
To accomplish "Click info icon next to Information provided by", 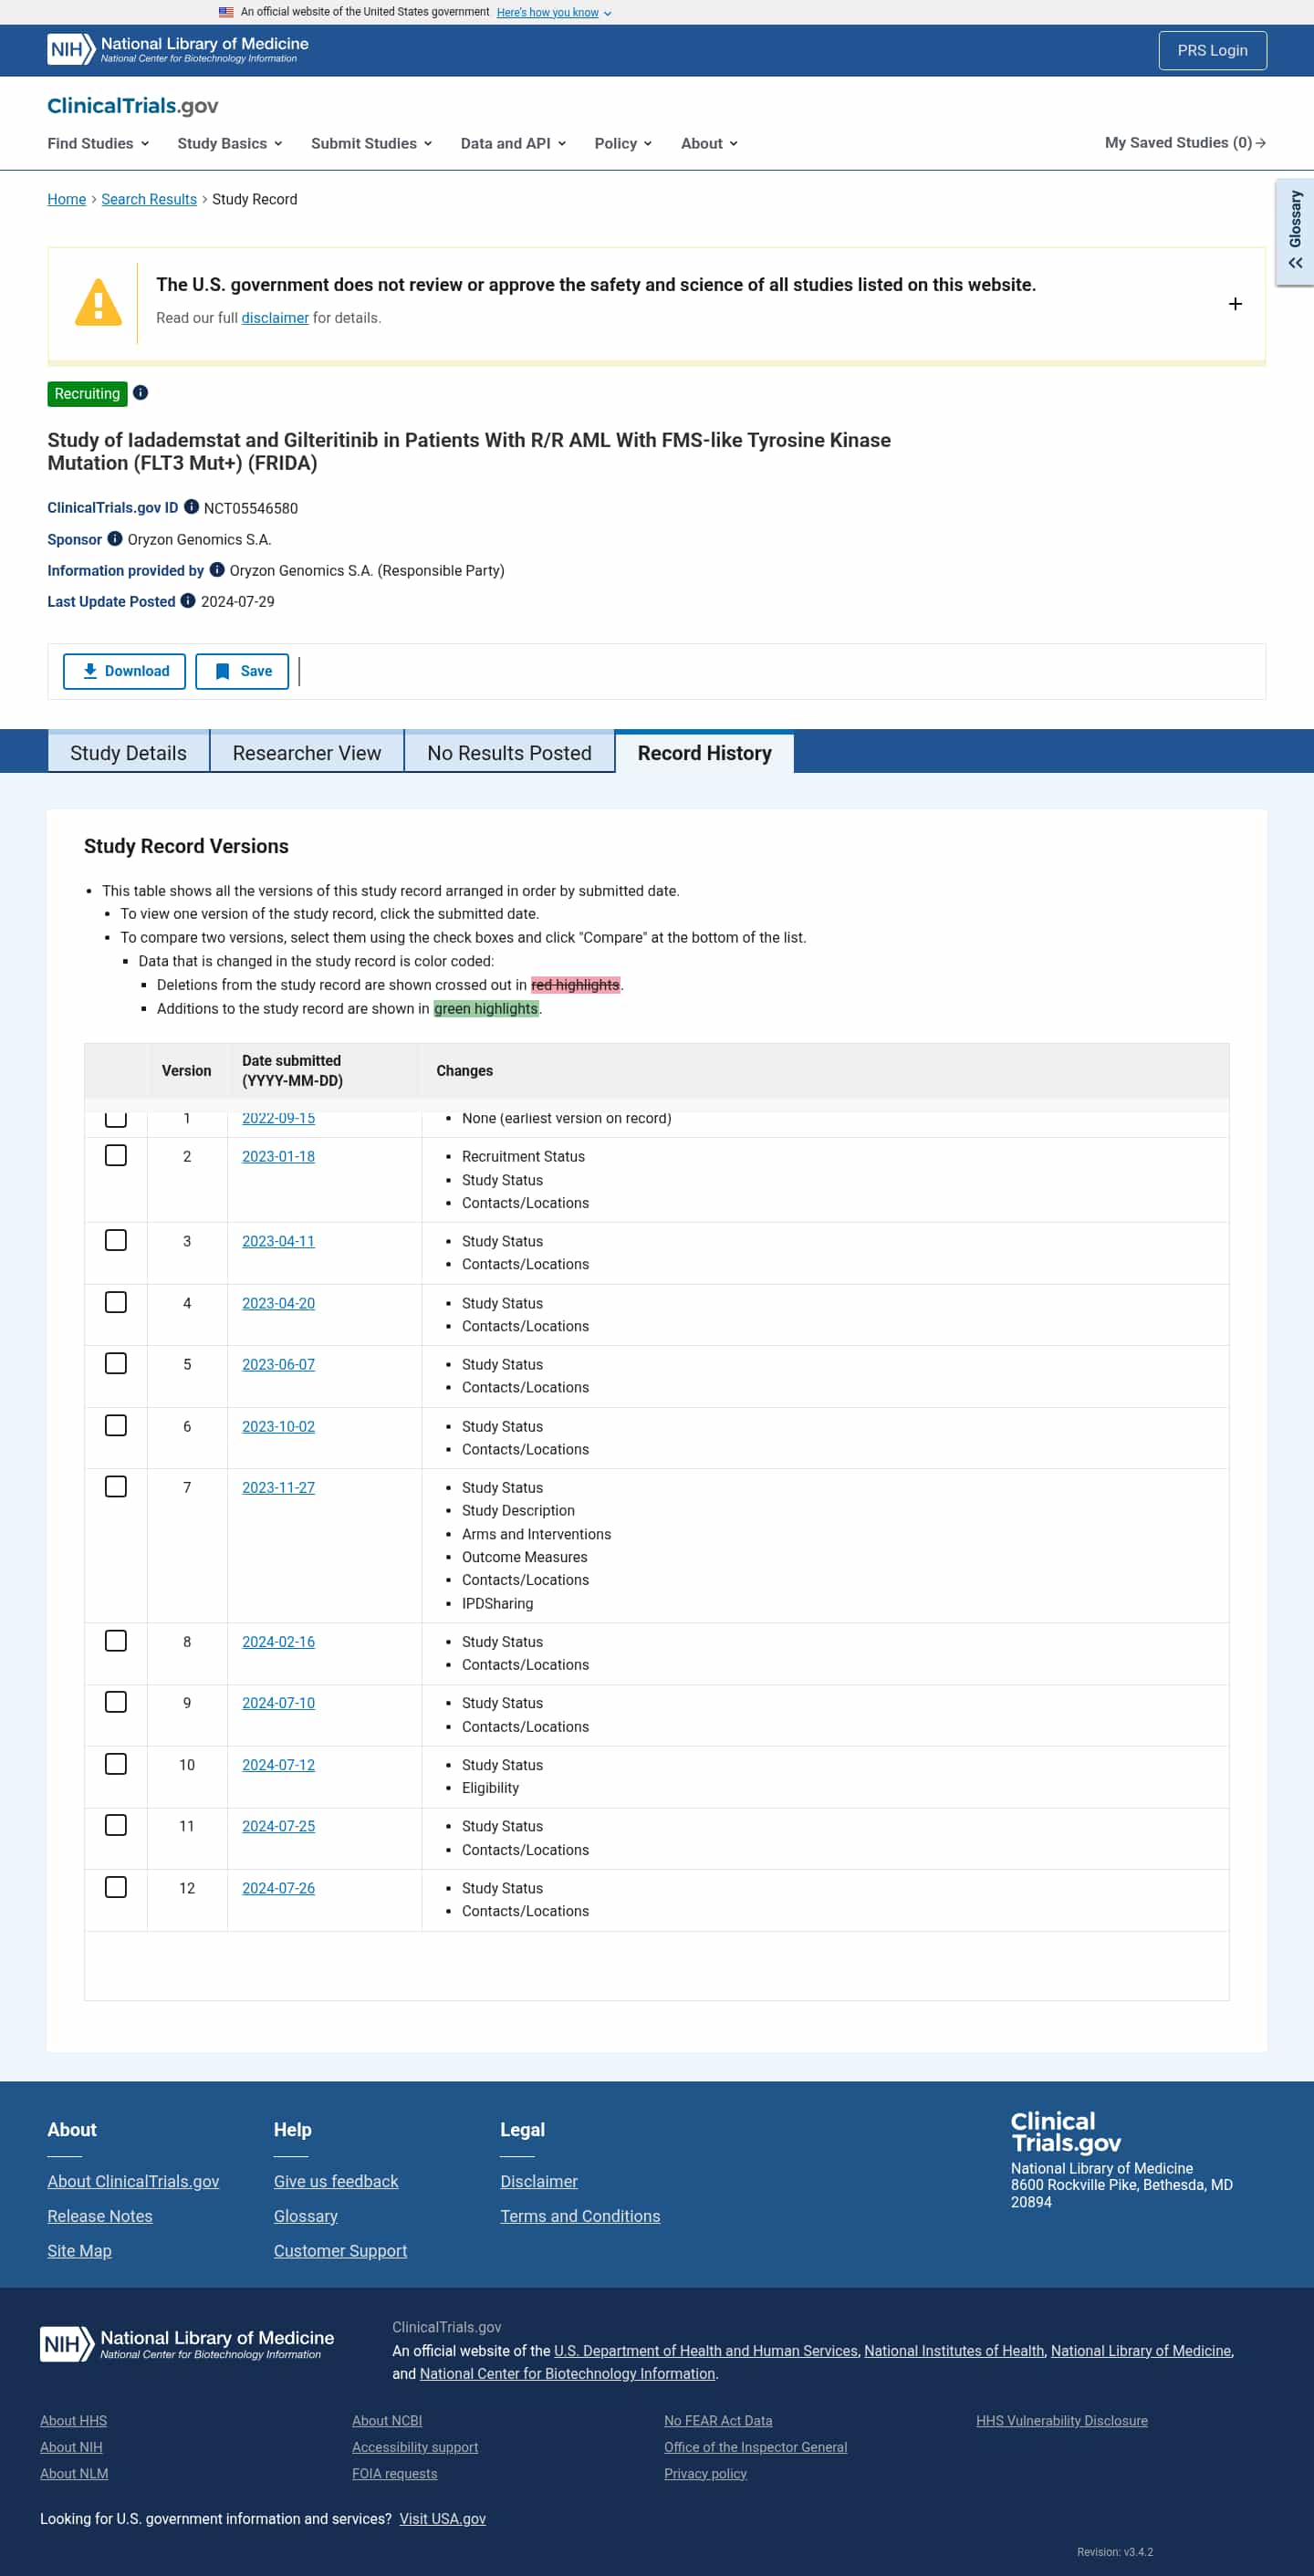I will 217,570.
